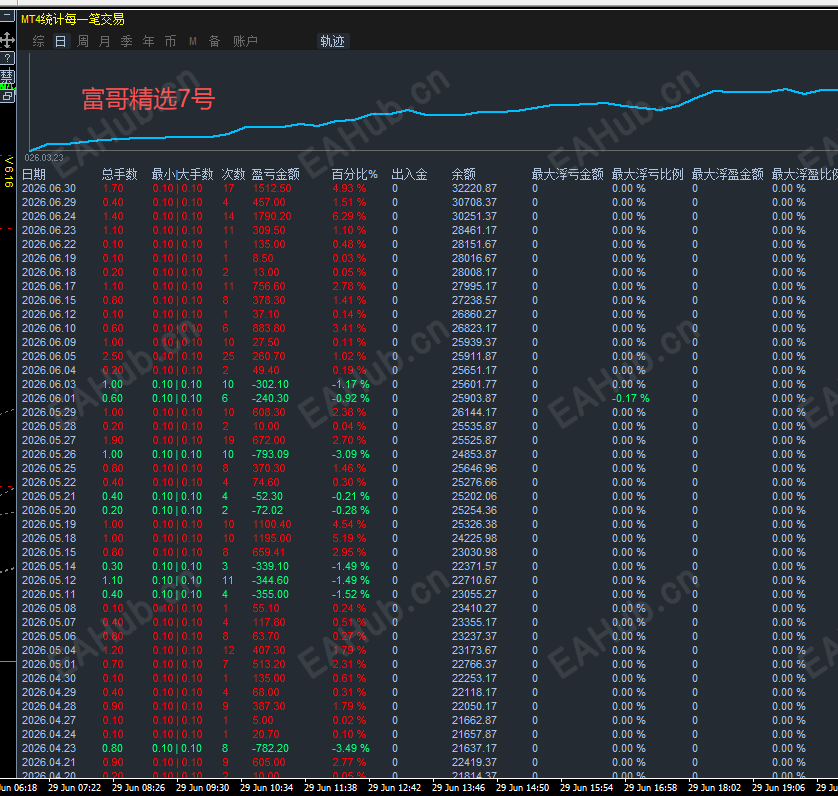Viewport: 838px width, 796px height.
Task: Click the 29 Jun 10:34 time axis label
Action: tap(267, 788)
